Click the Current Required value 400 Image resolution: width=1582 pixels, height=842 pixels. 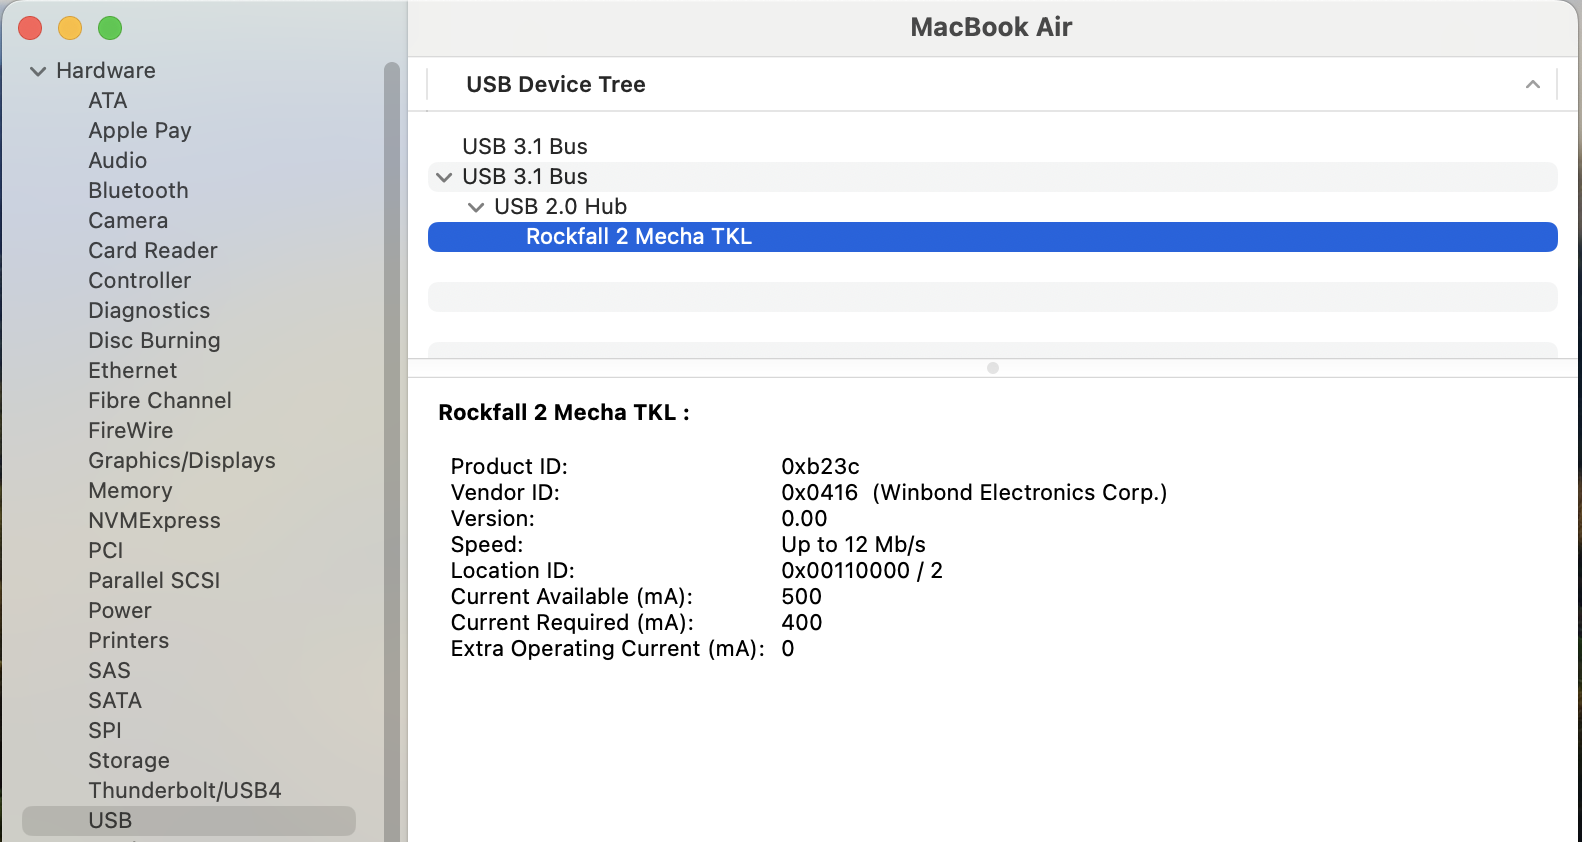(x=801, y=623)
